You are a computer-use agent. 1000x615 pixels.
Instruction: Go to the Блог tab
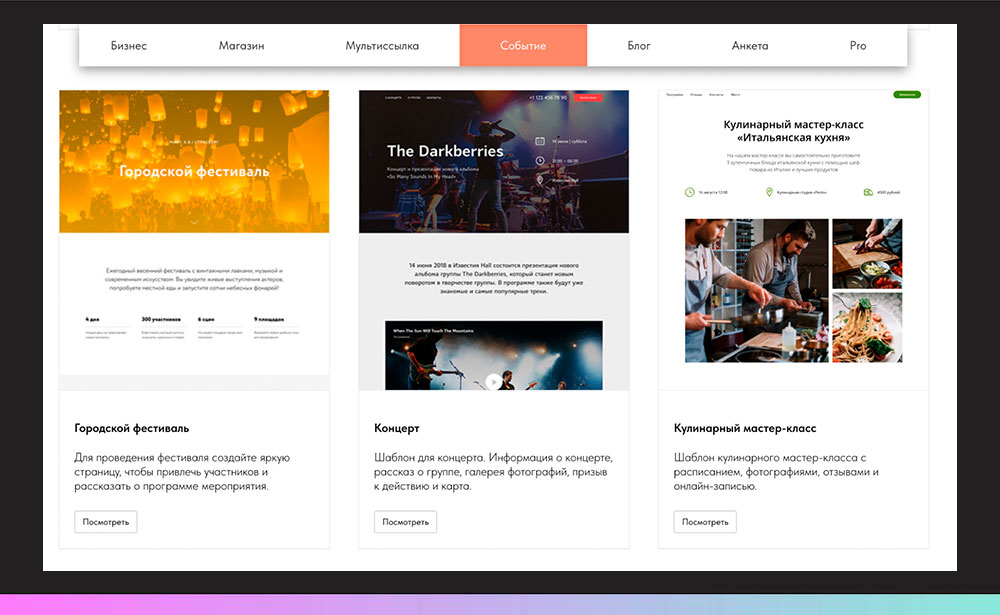(x=639, y=46)
